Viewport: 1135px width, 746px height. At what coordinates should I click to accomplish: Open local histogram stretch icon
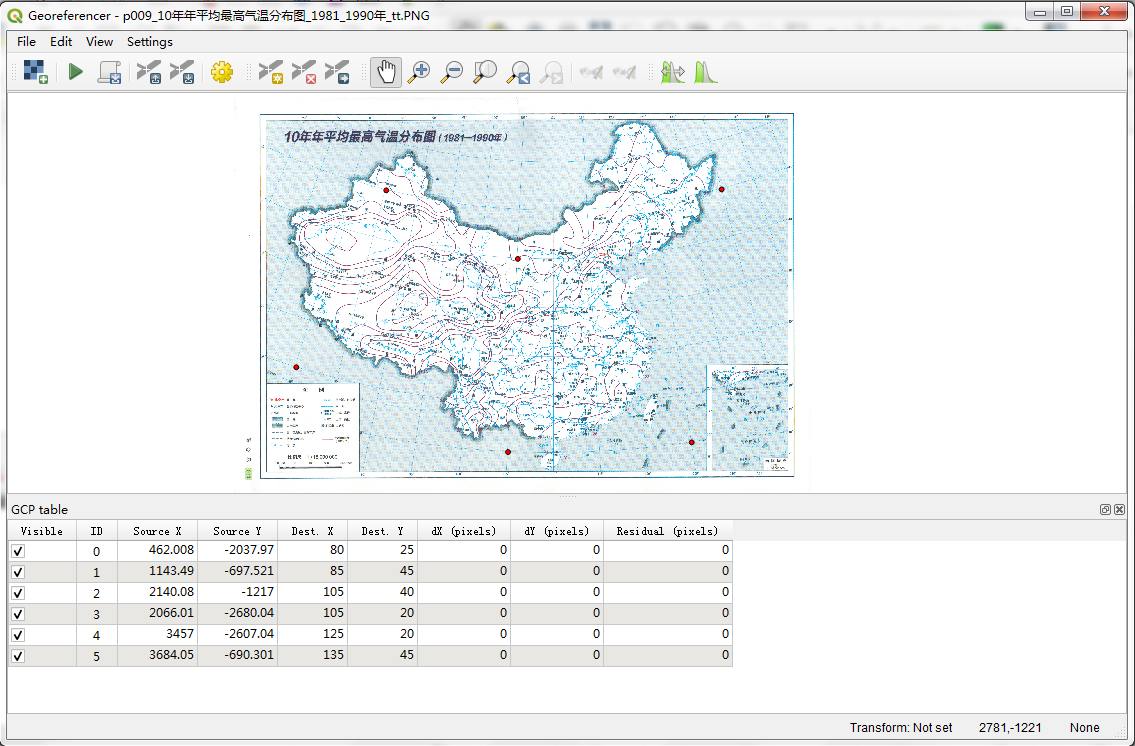(706, 72)
